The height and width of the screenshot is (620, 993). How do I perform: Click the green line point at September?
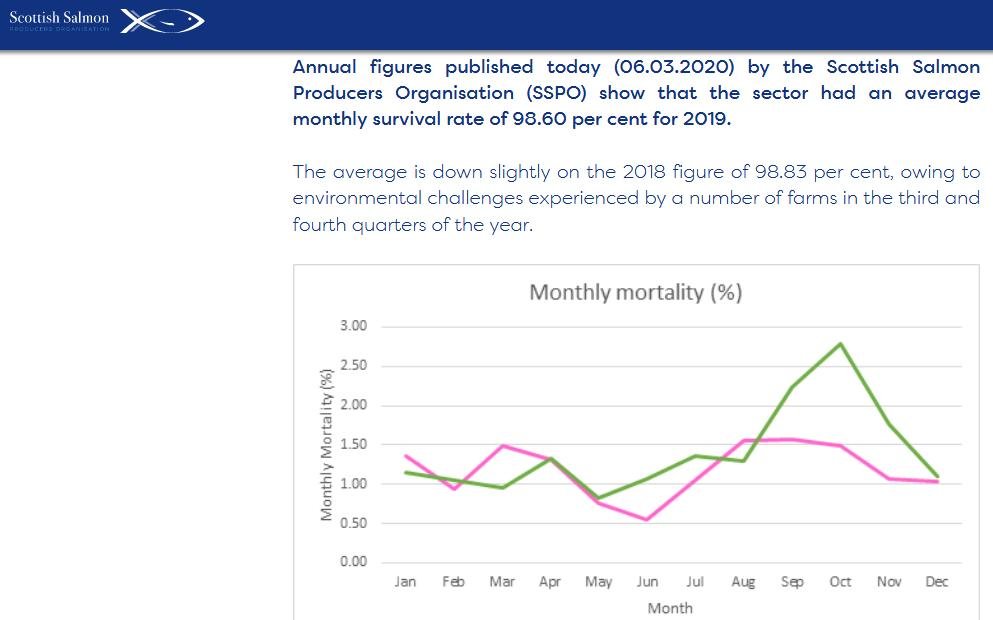coord(791,387)
